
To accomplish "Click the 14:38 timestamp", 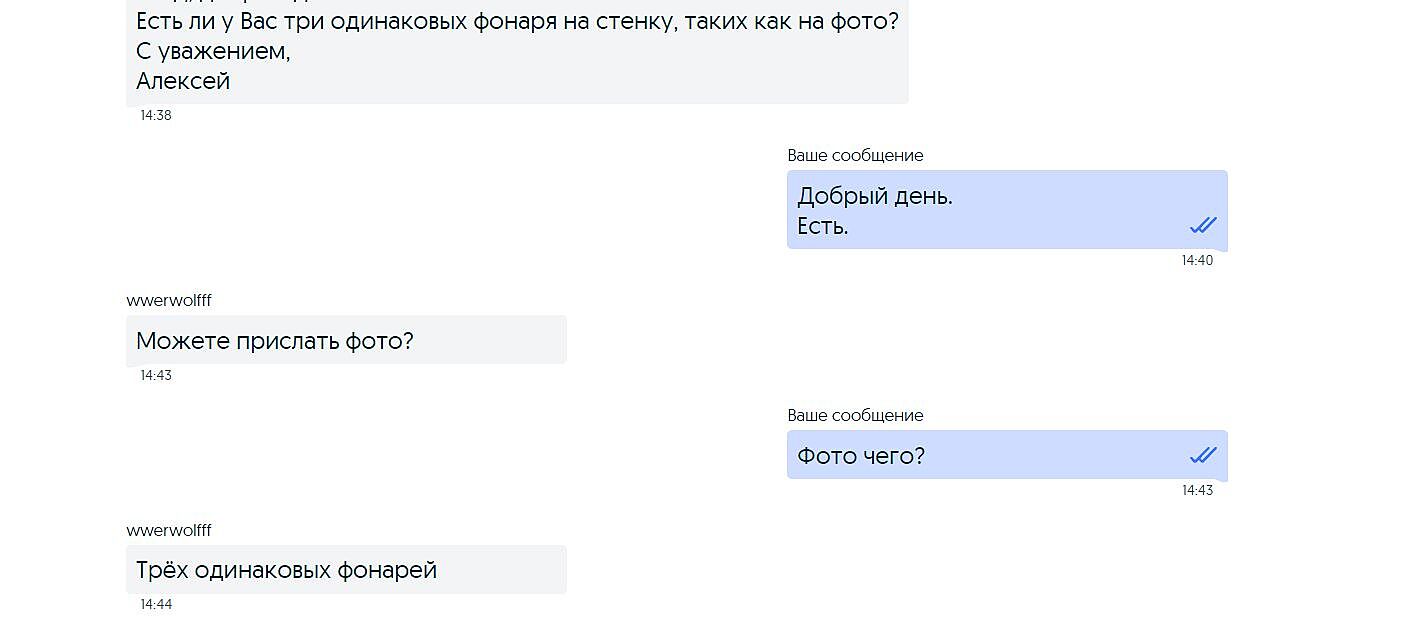I will click(x=156, y=115).
